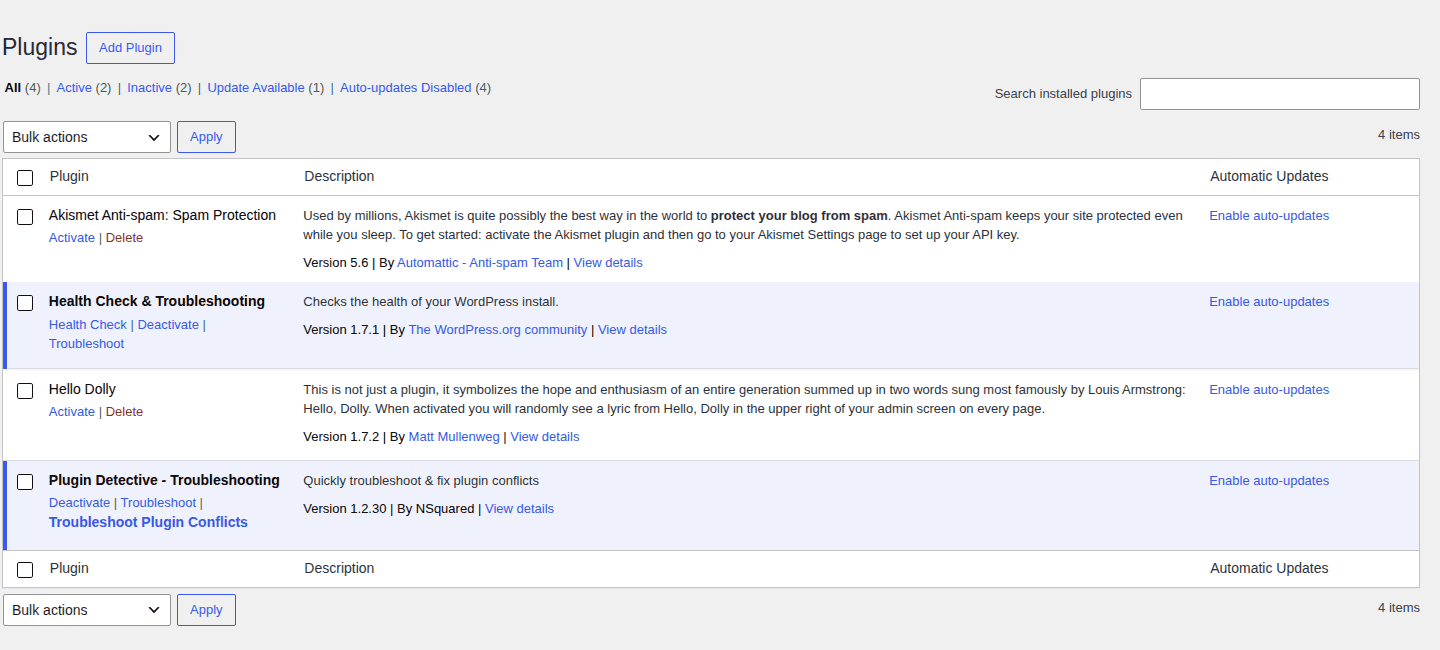Check the Hello Dolly plugin checkbox

pyautogui.click(x=25, y=390)
